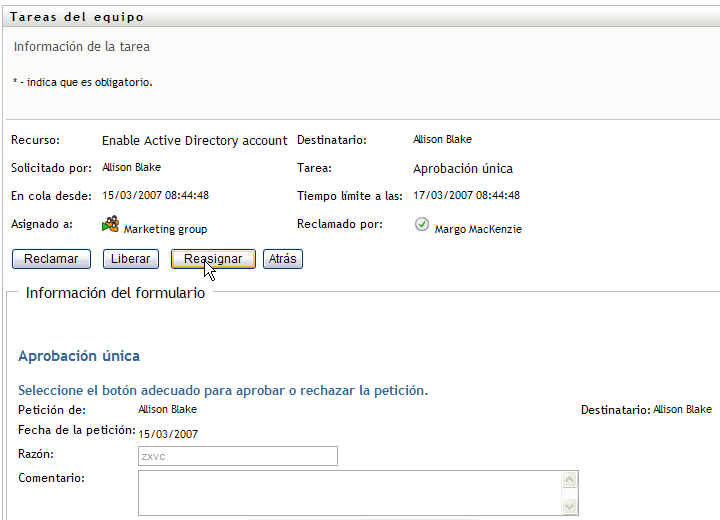Click the En cola desde timestamp value

click(x=155, y=196)
